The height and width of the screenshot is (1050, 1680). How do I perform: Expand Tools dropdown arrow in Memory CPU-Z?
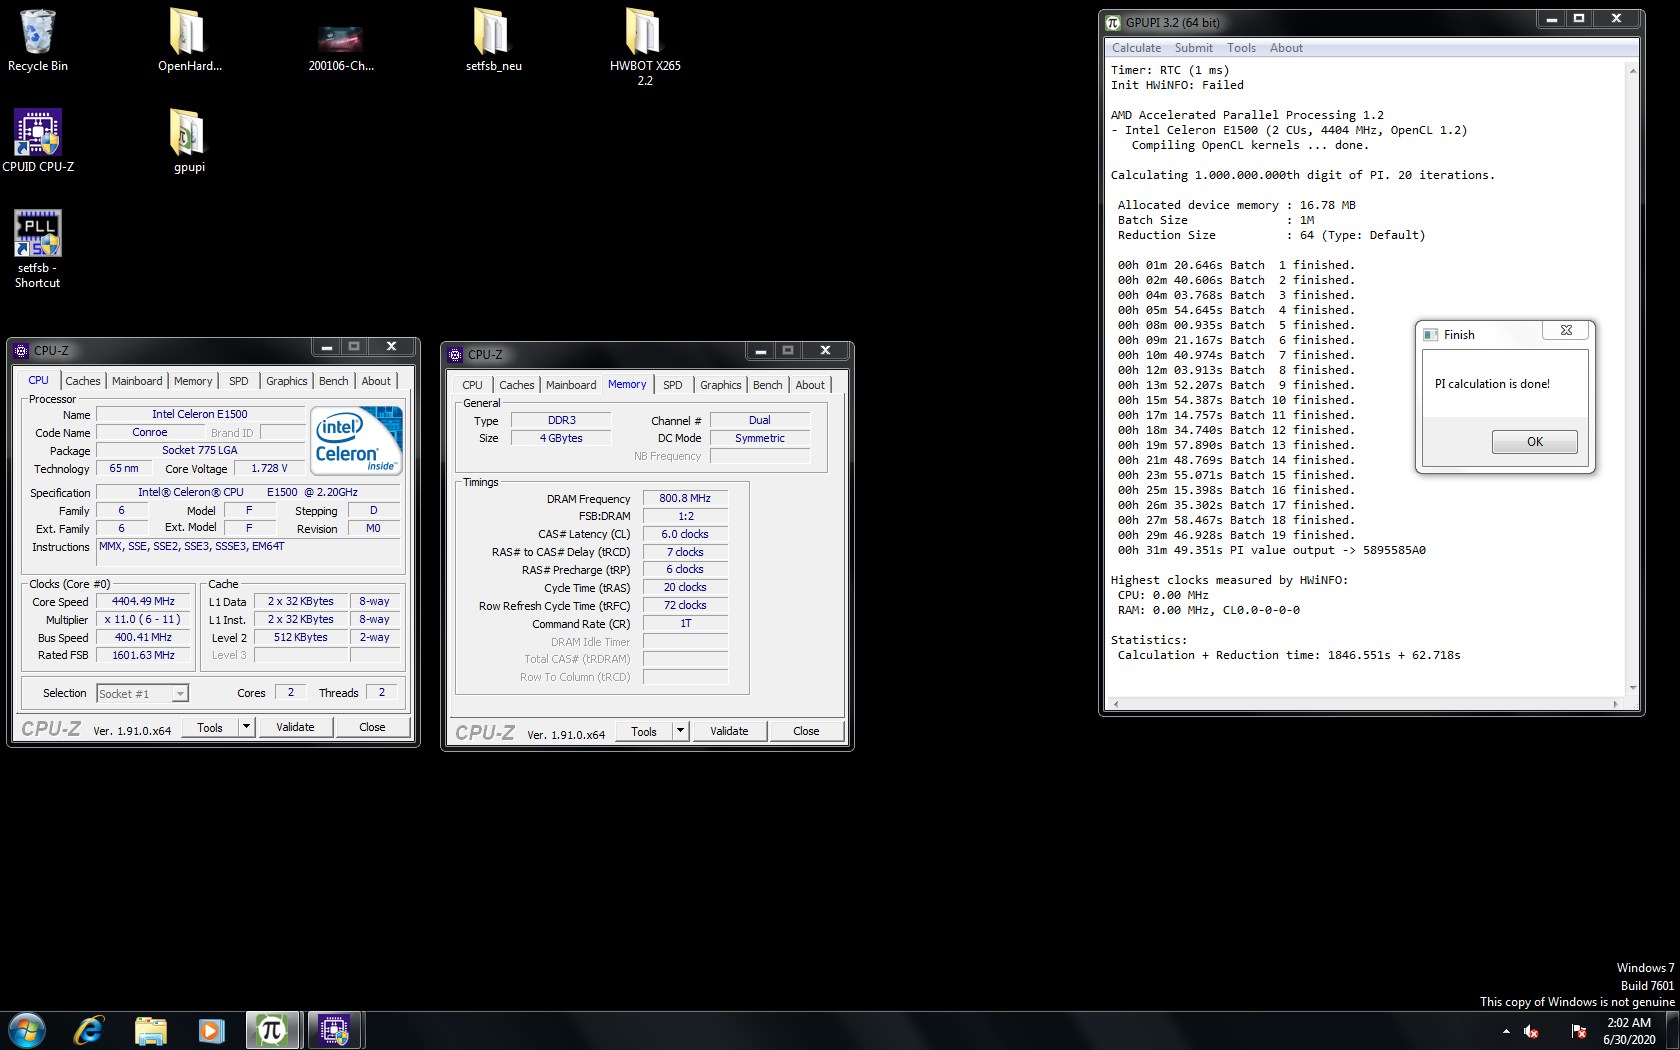tap(680, 731)
